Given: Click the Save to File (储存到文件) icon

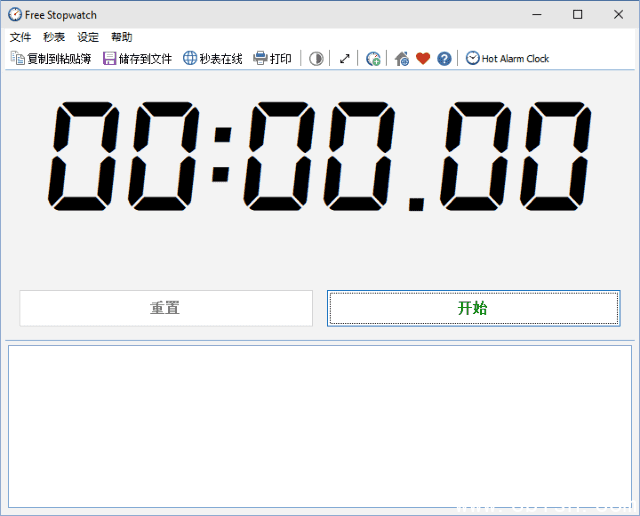Looking at the screenshot, I should [x=110, y=59].
